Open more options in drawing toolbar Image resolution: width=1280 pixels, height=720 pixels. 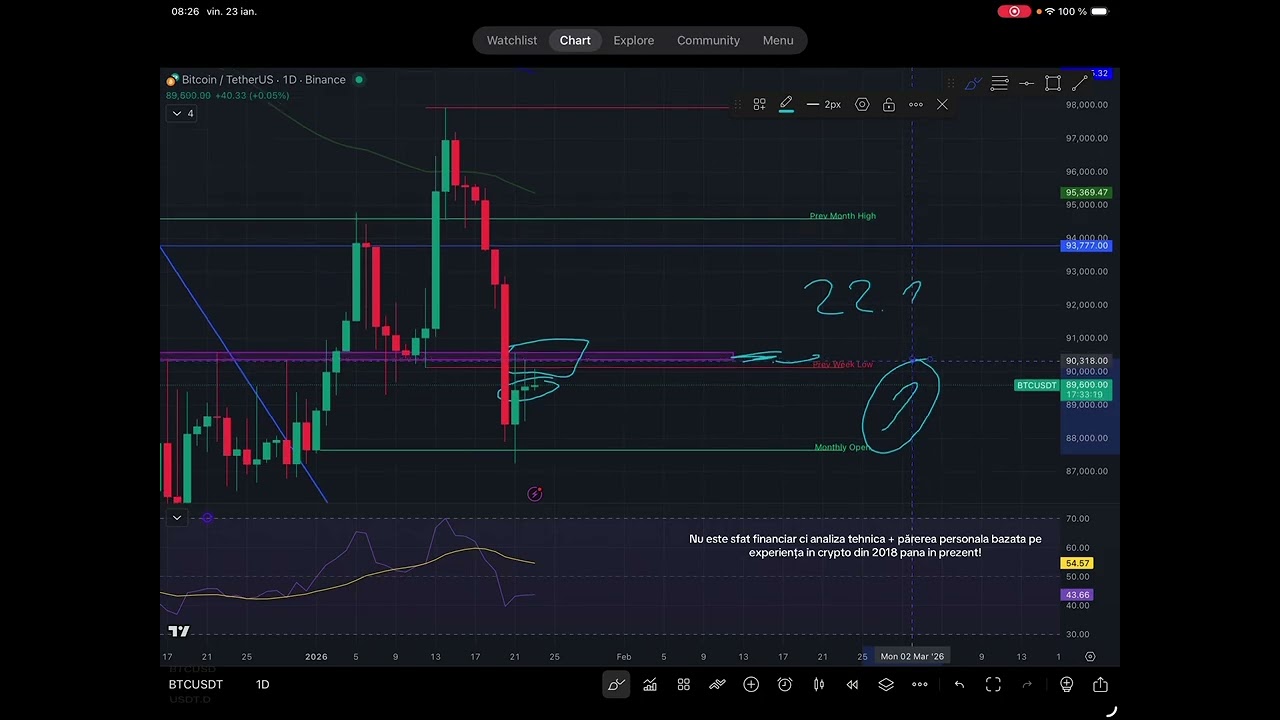[916, 105]
